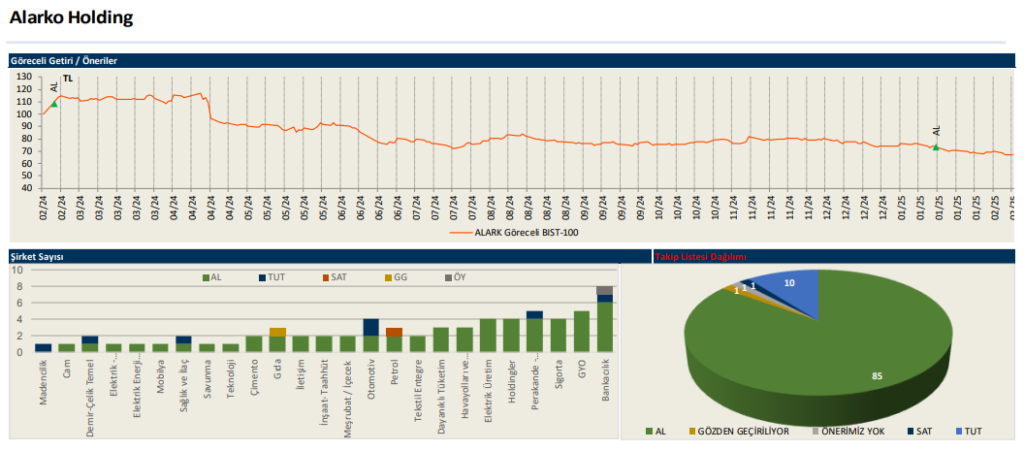Click the Otomotiv bar in the chart

click(370, 336)
